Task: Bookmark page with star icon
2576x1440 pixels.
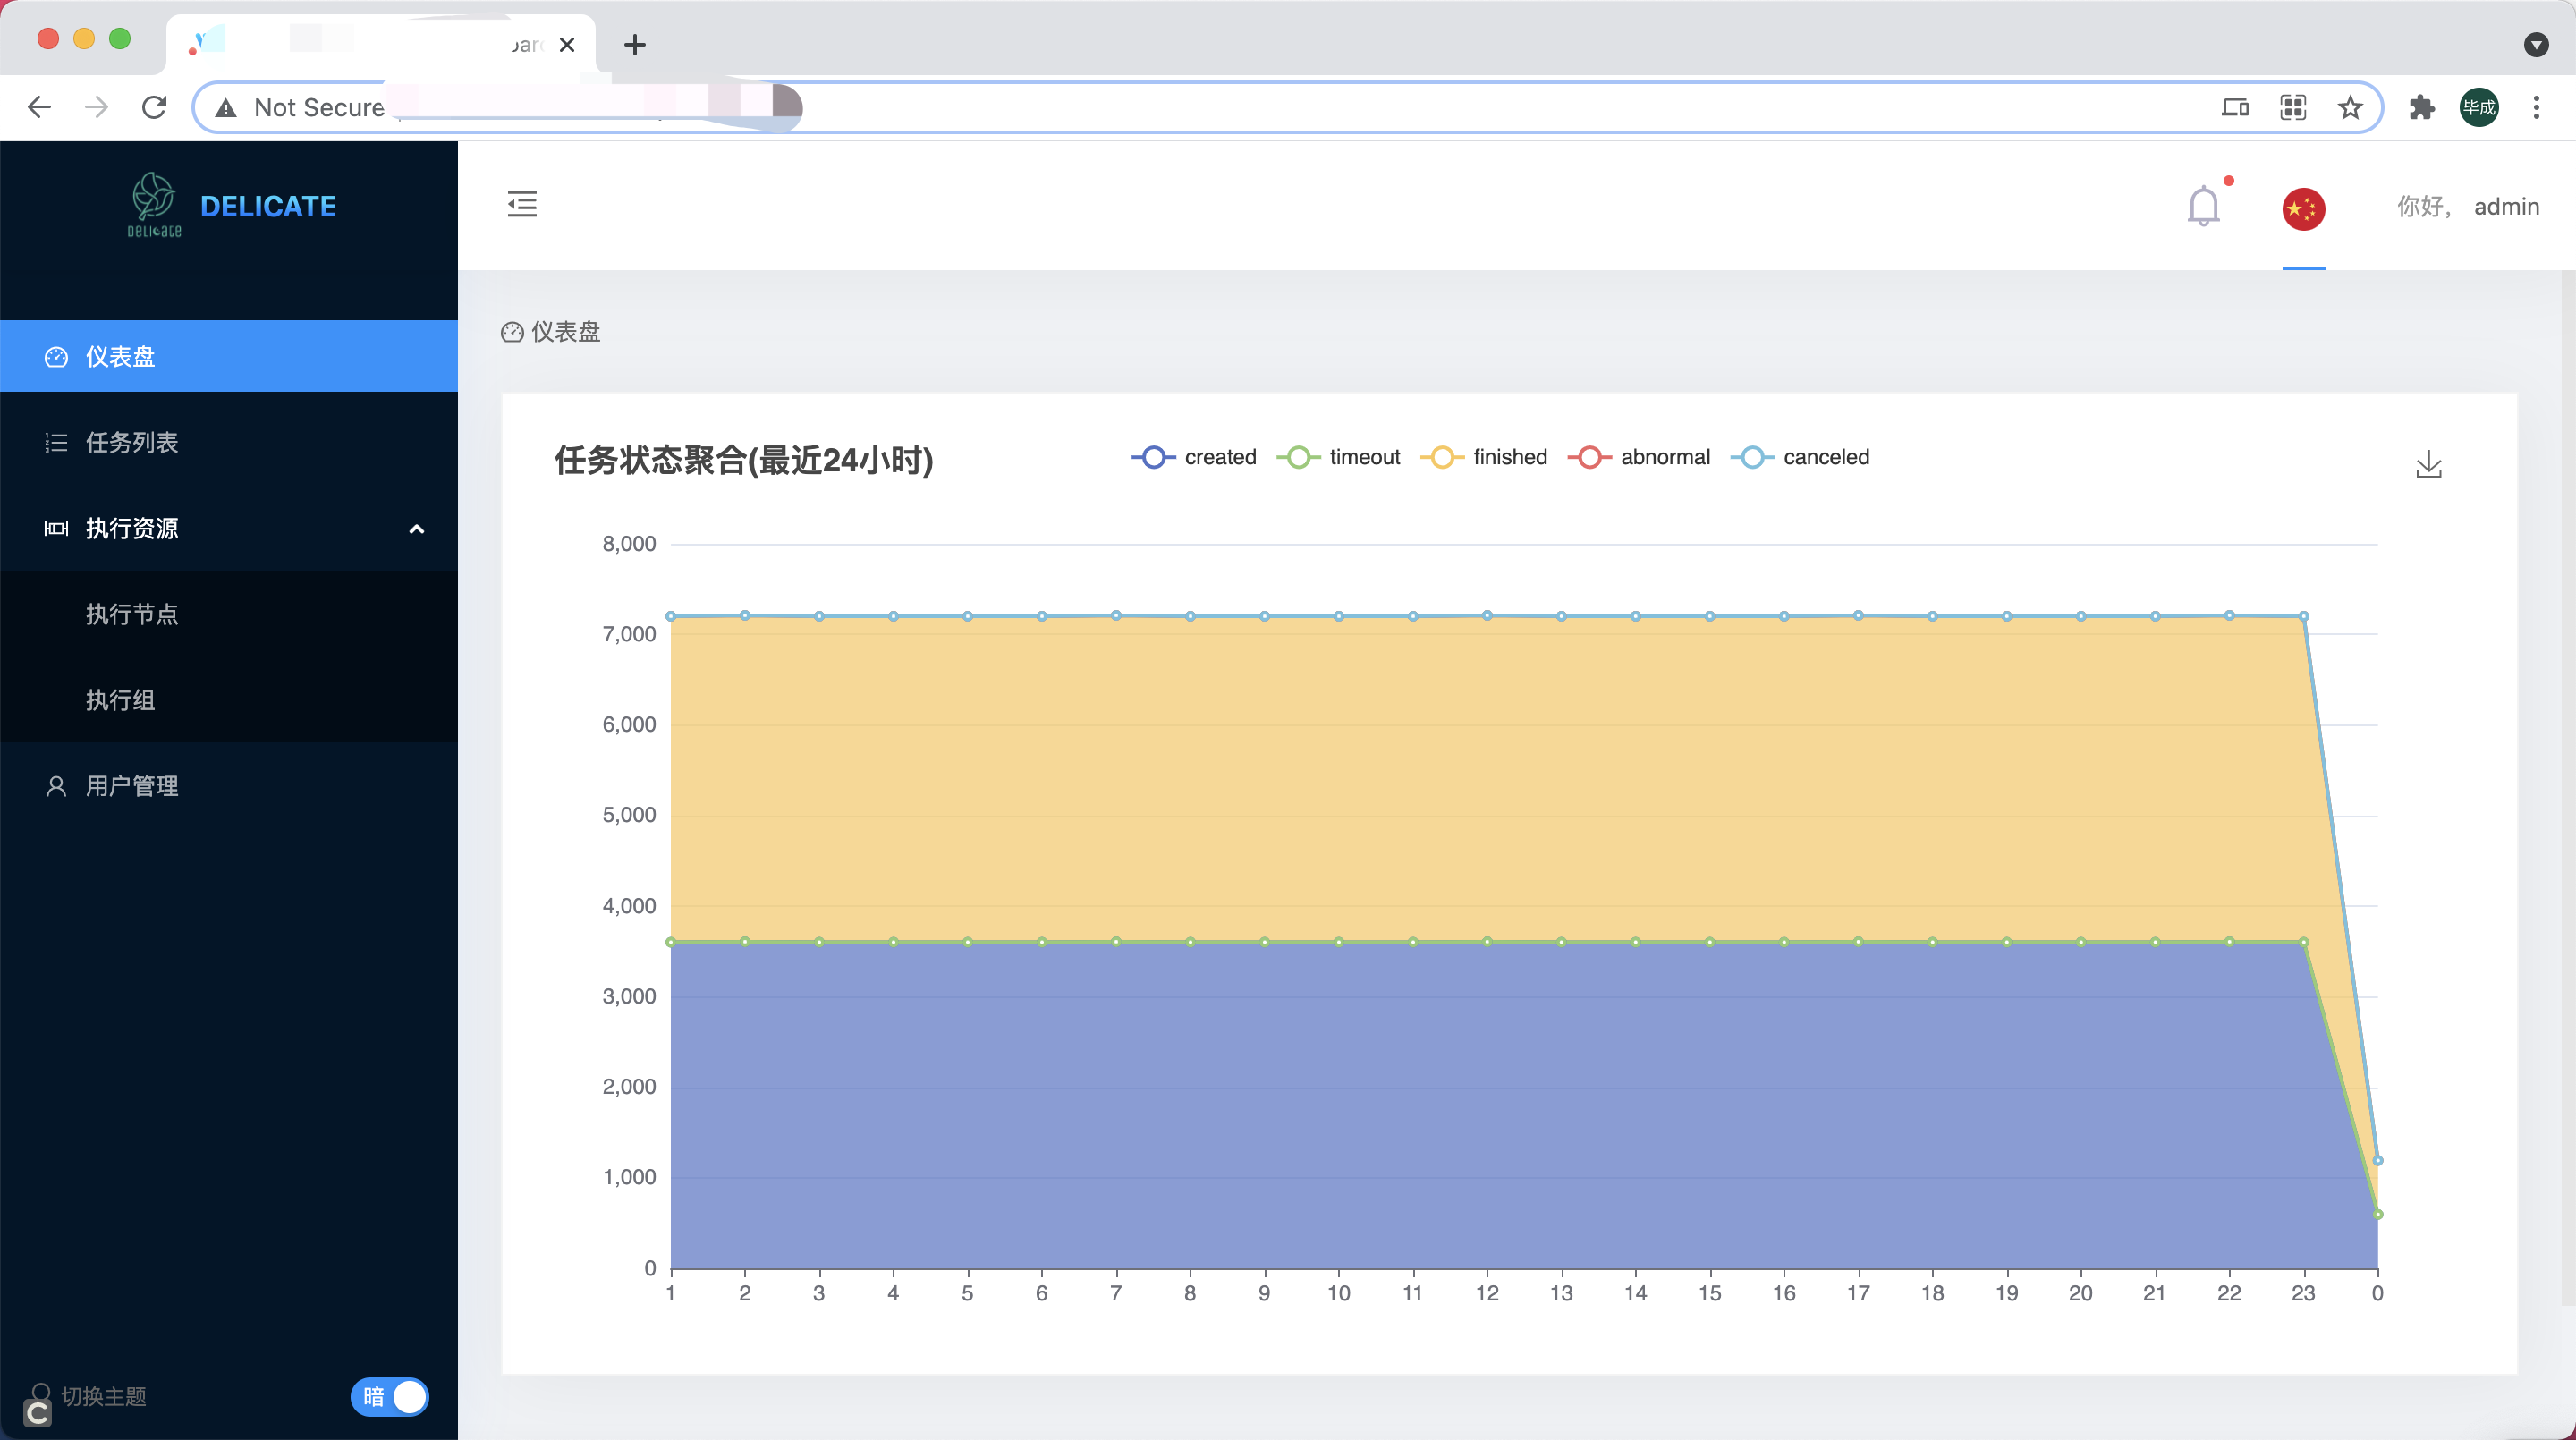Action: [x=2350, y=108]
